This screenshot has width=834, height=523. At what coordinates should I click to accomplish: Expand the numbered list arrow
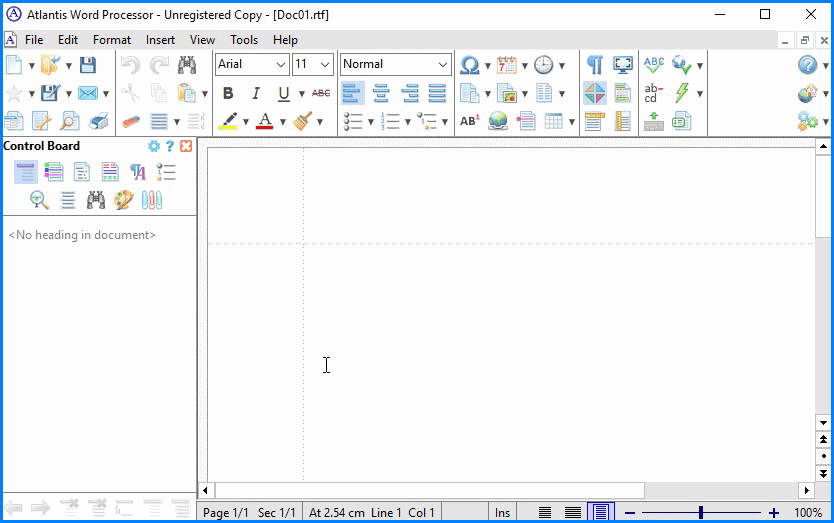(408, 122)
